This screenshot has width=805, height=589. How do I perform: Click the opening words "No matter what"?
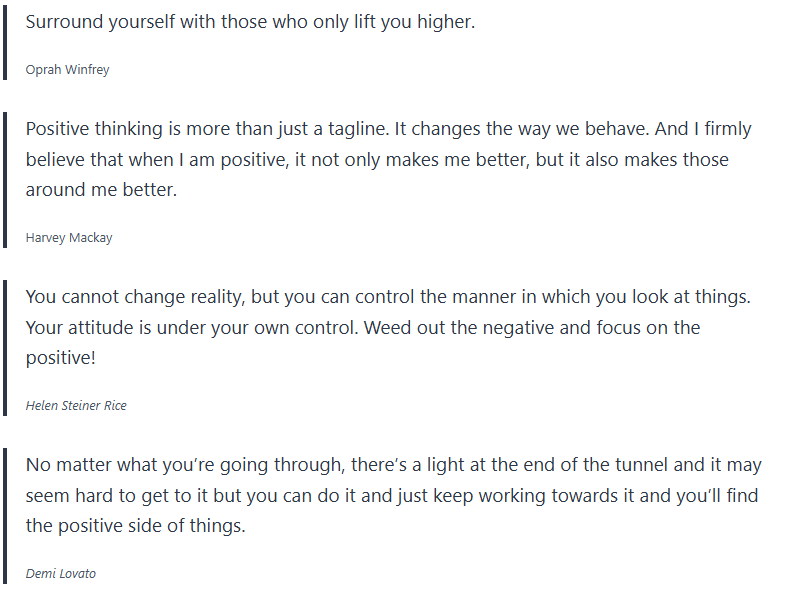coord(86,465)
